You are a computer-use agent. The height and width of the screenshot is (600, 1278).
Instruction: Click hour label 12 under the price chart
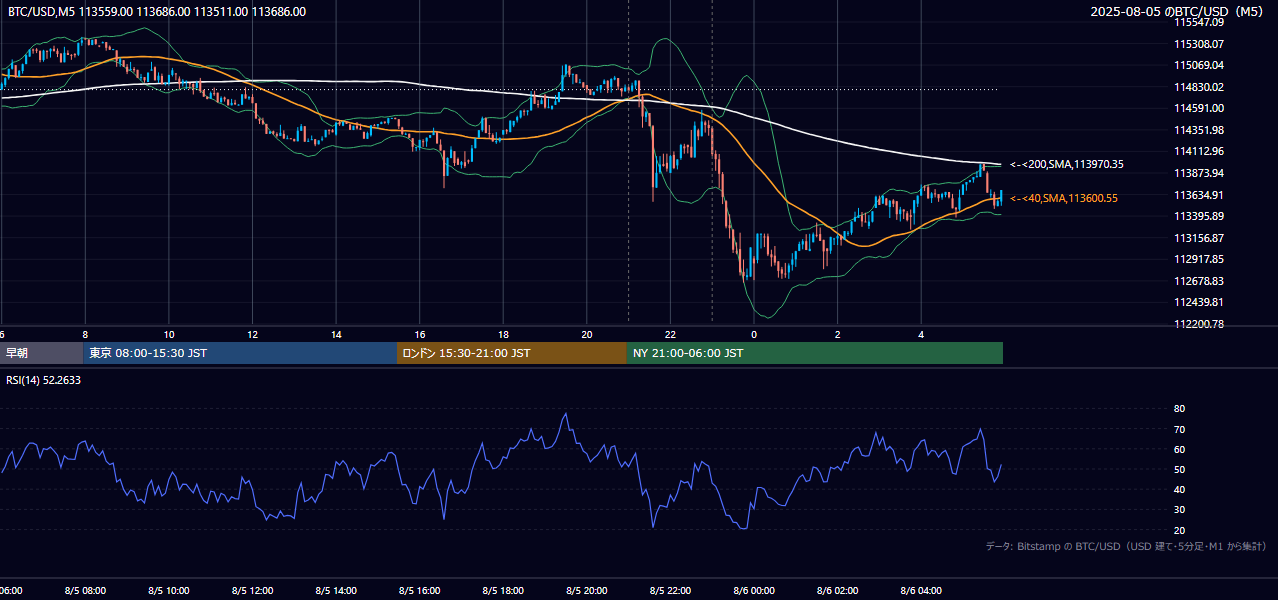click(252, 334)
